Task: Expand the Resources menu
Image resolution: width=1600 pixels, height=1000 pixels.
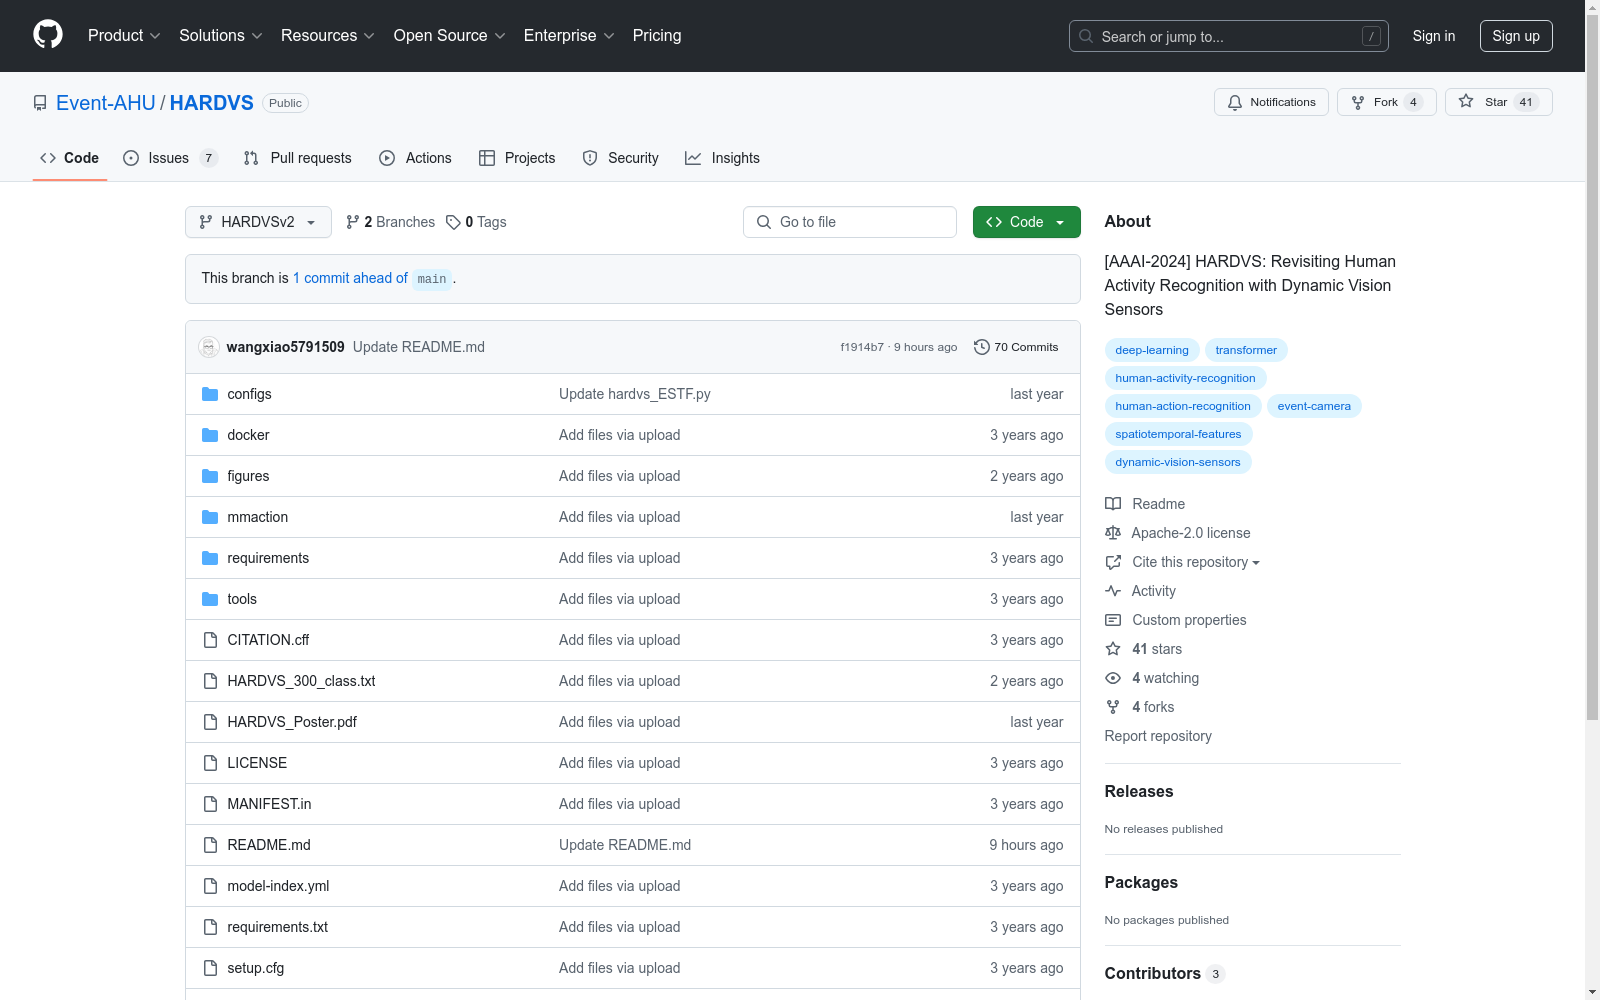Action: tap(328, 35)
